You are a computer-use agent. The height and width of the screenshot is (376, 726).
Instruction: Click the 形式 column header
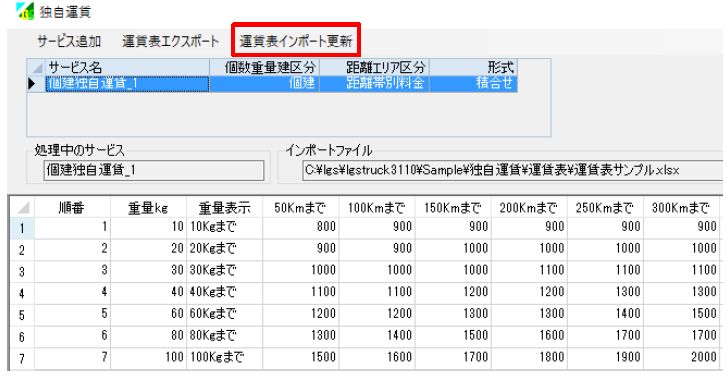(x=473, y=68)
